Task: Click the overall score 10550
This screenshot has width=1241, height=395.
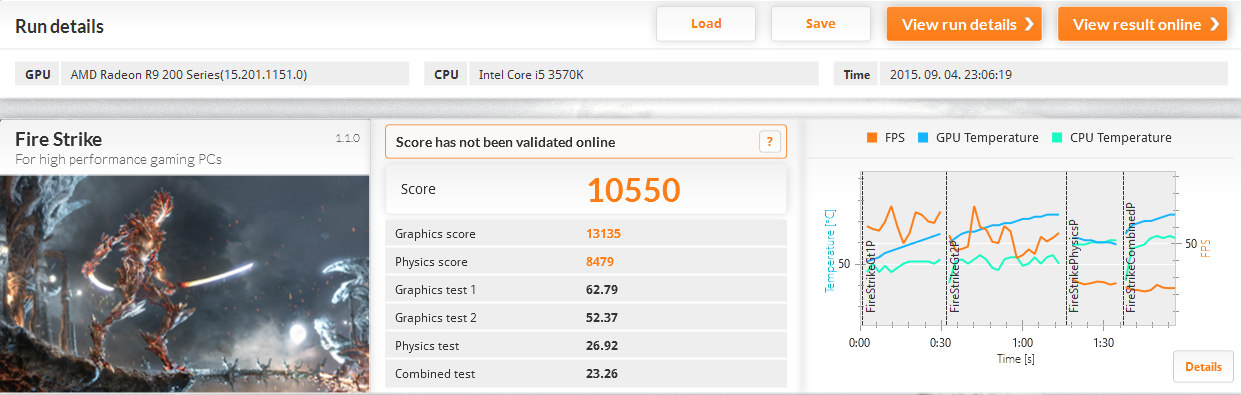Action: (633, 189)
